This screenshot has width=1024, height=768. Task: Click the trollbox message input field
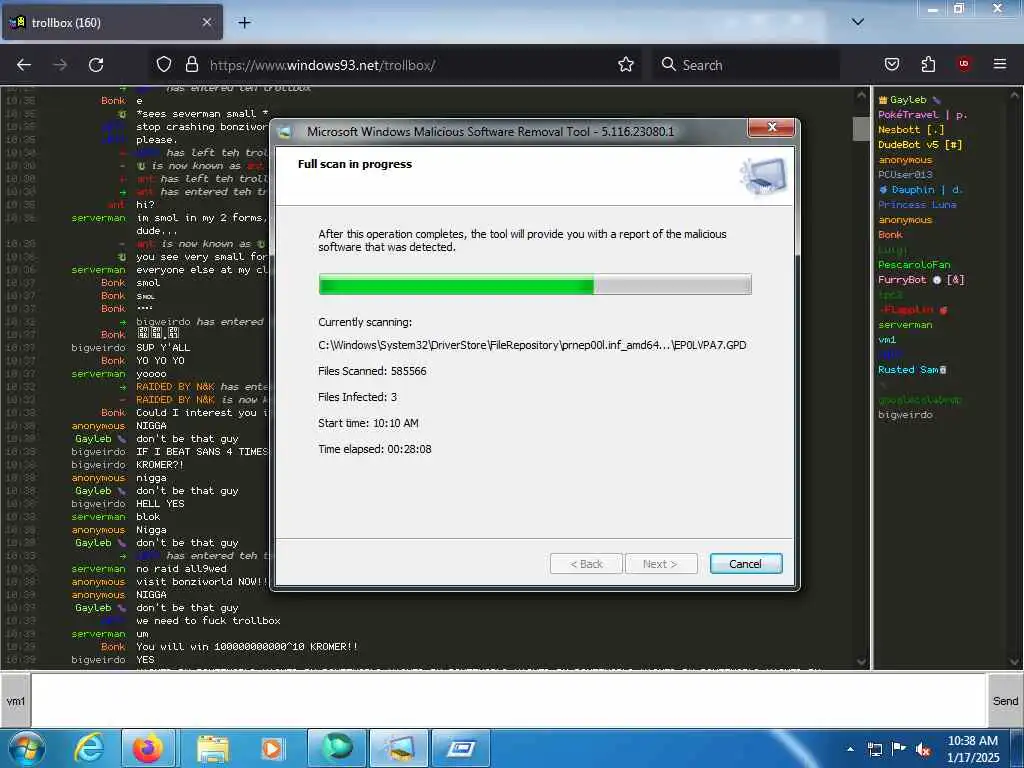tap(509, 701)
